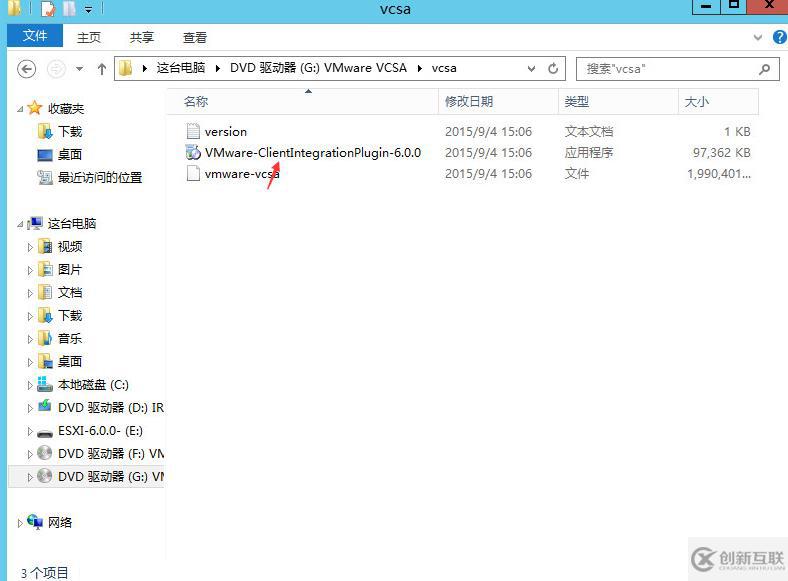The height and width of the screenshot is (581, 788).
Task: Expand the 文档 folder node
Action: [x=30, y=293]
